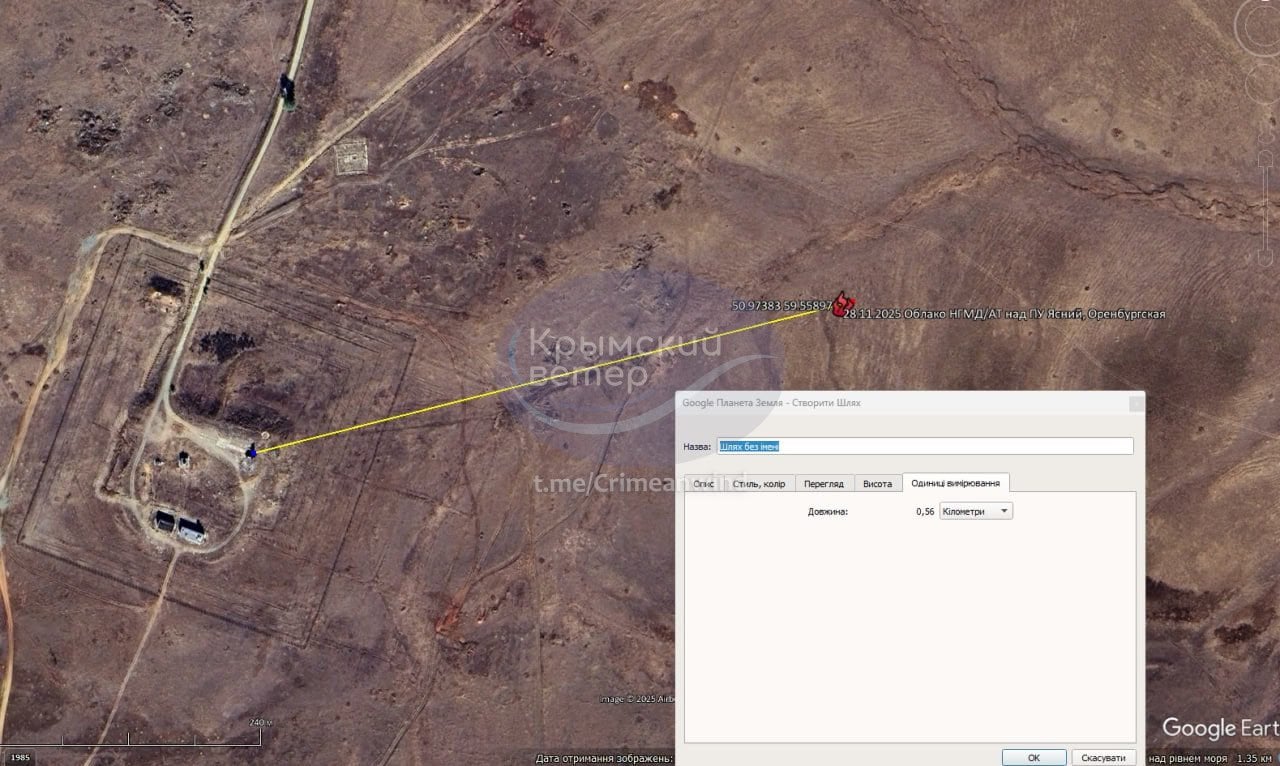
Task: Close the Створити Шлях dialog window
Action: [1136, 403]
